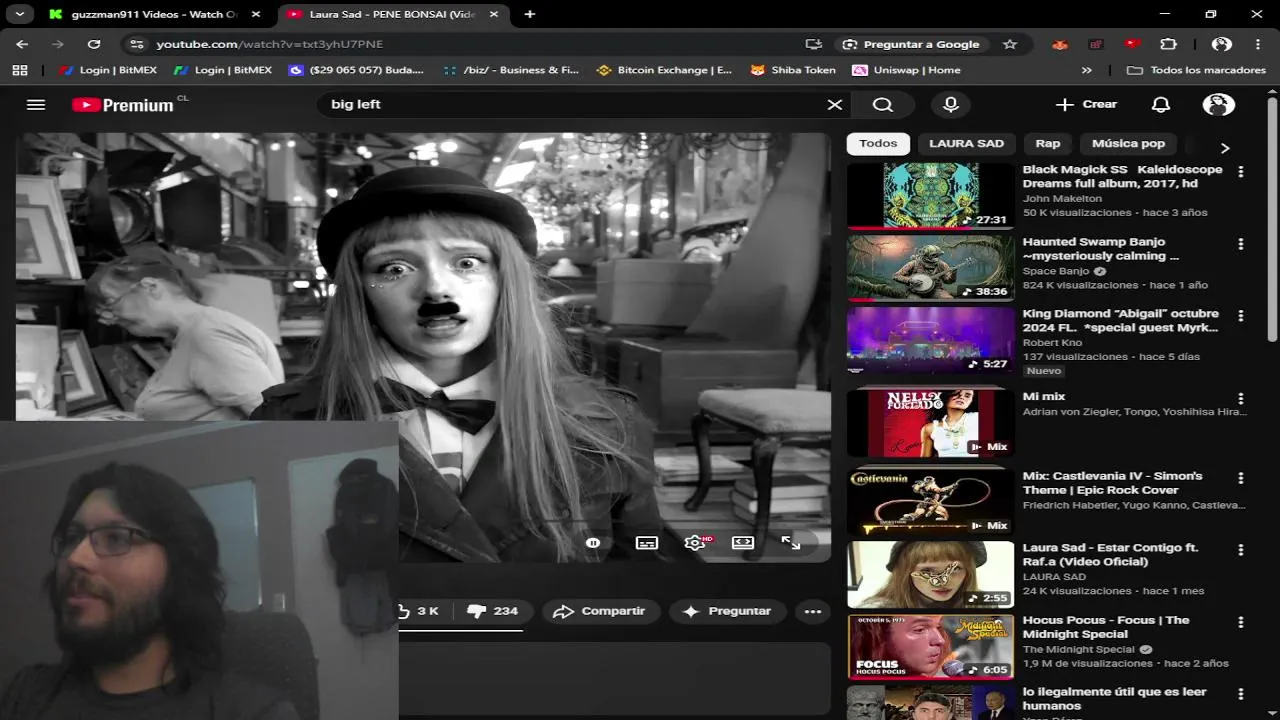Open the YouTube hamburger guide menu

(36, 105)
